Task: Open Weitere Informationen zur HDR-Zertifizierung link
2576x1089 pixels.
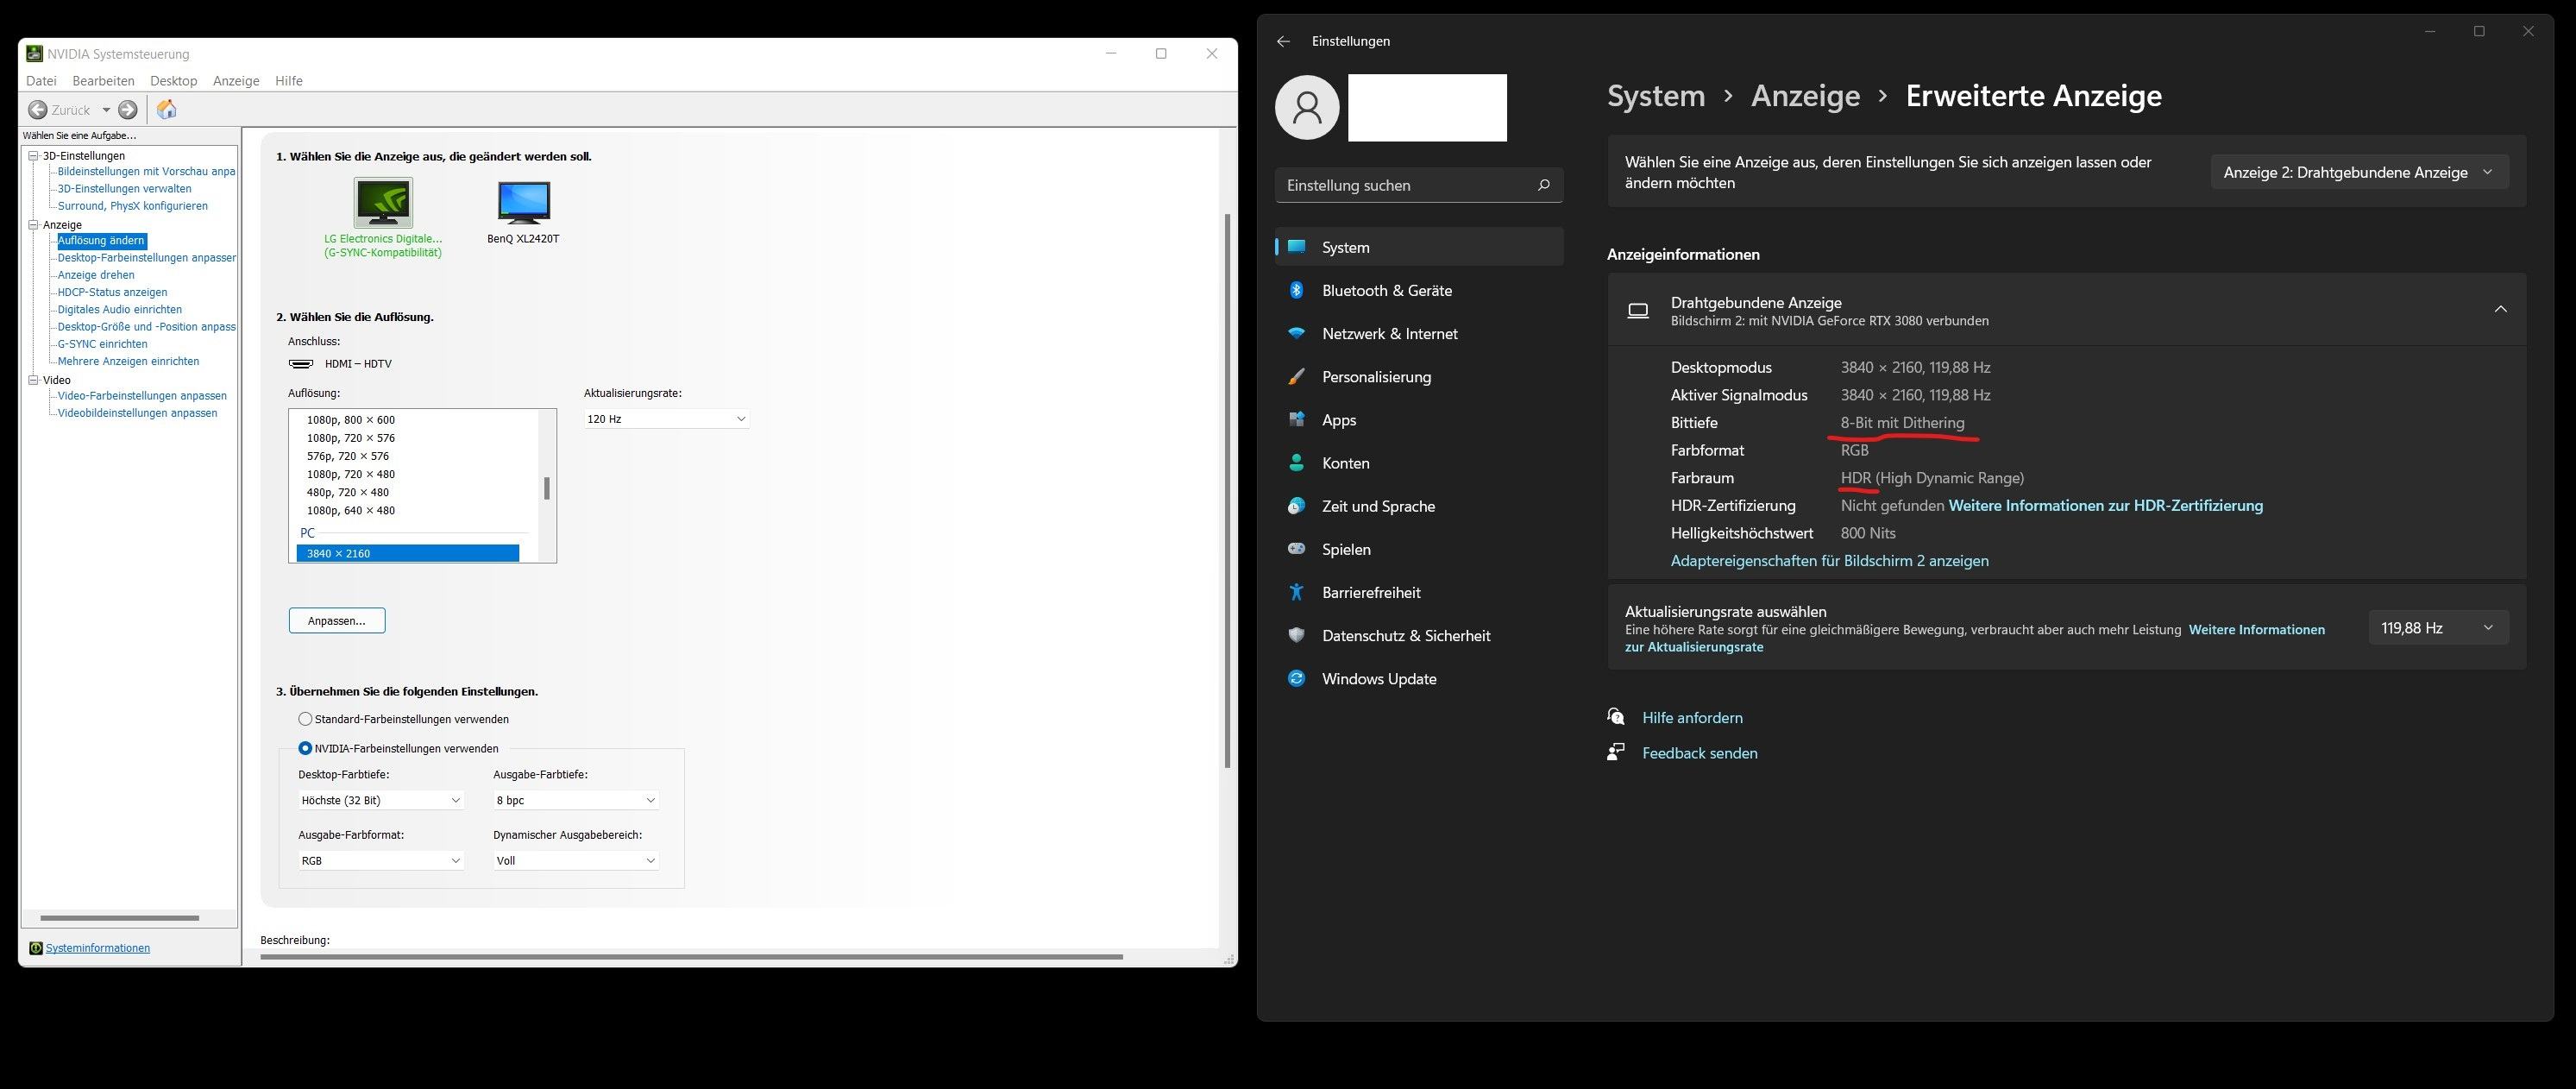Action: click(x=2105, y=506)
